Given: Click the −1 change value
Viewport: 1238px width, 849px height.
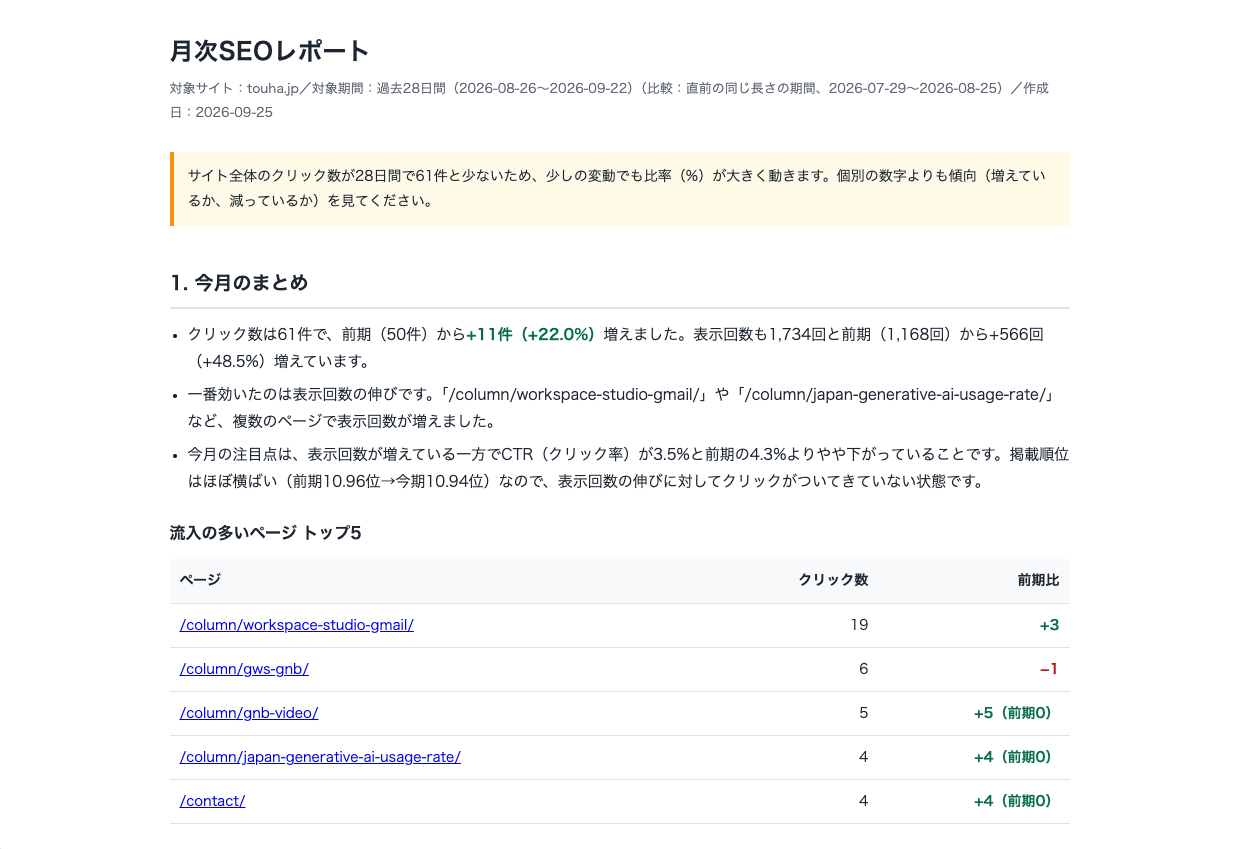Looking at the screenshot, I should 1049,669.
